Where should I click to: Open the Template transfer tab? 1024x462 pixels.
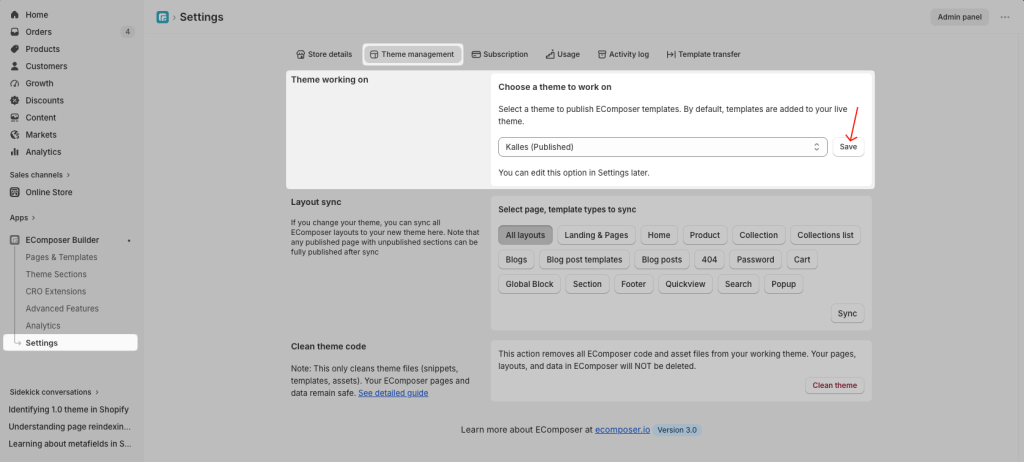[x=703, y=54]
